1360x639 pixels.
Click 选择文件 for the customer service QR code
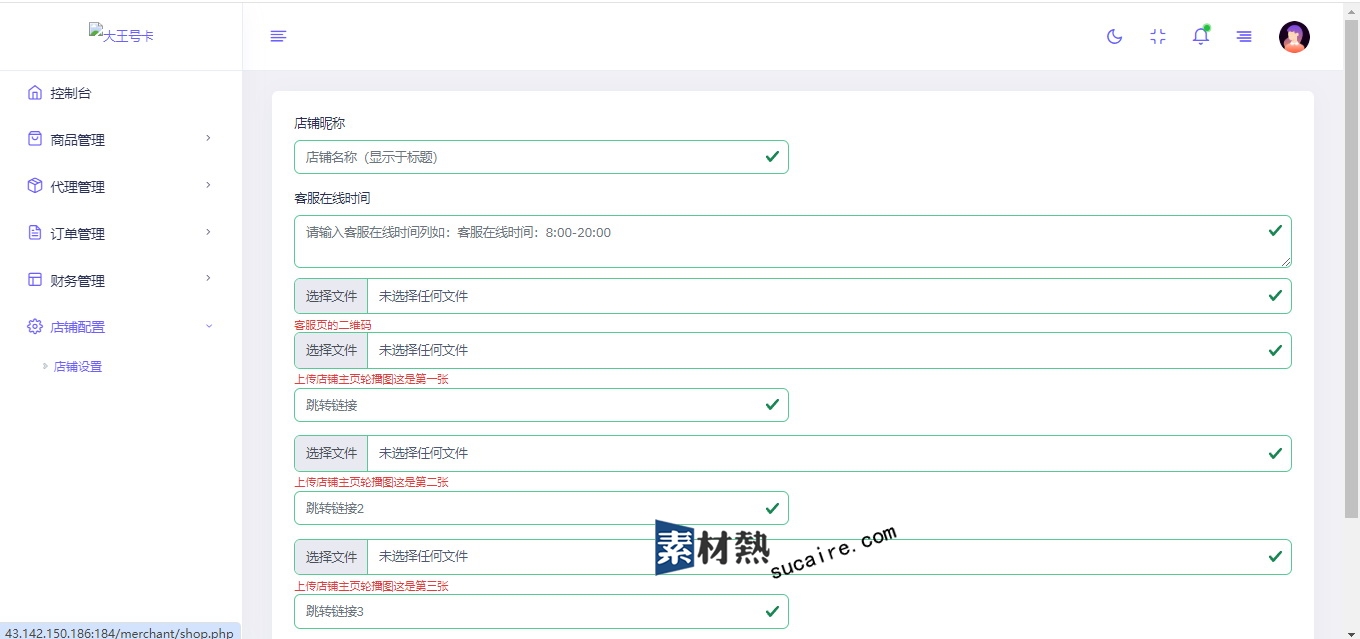[x=331, y=296]
